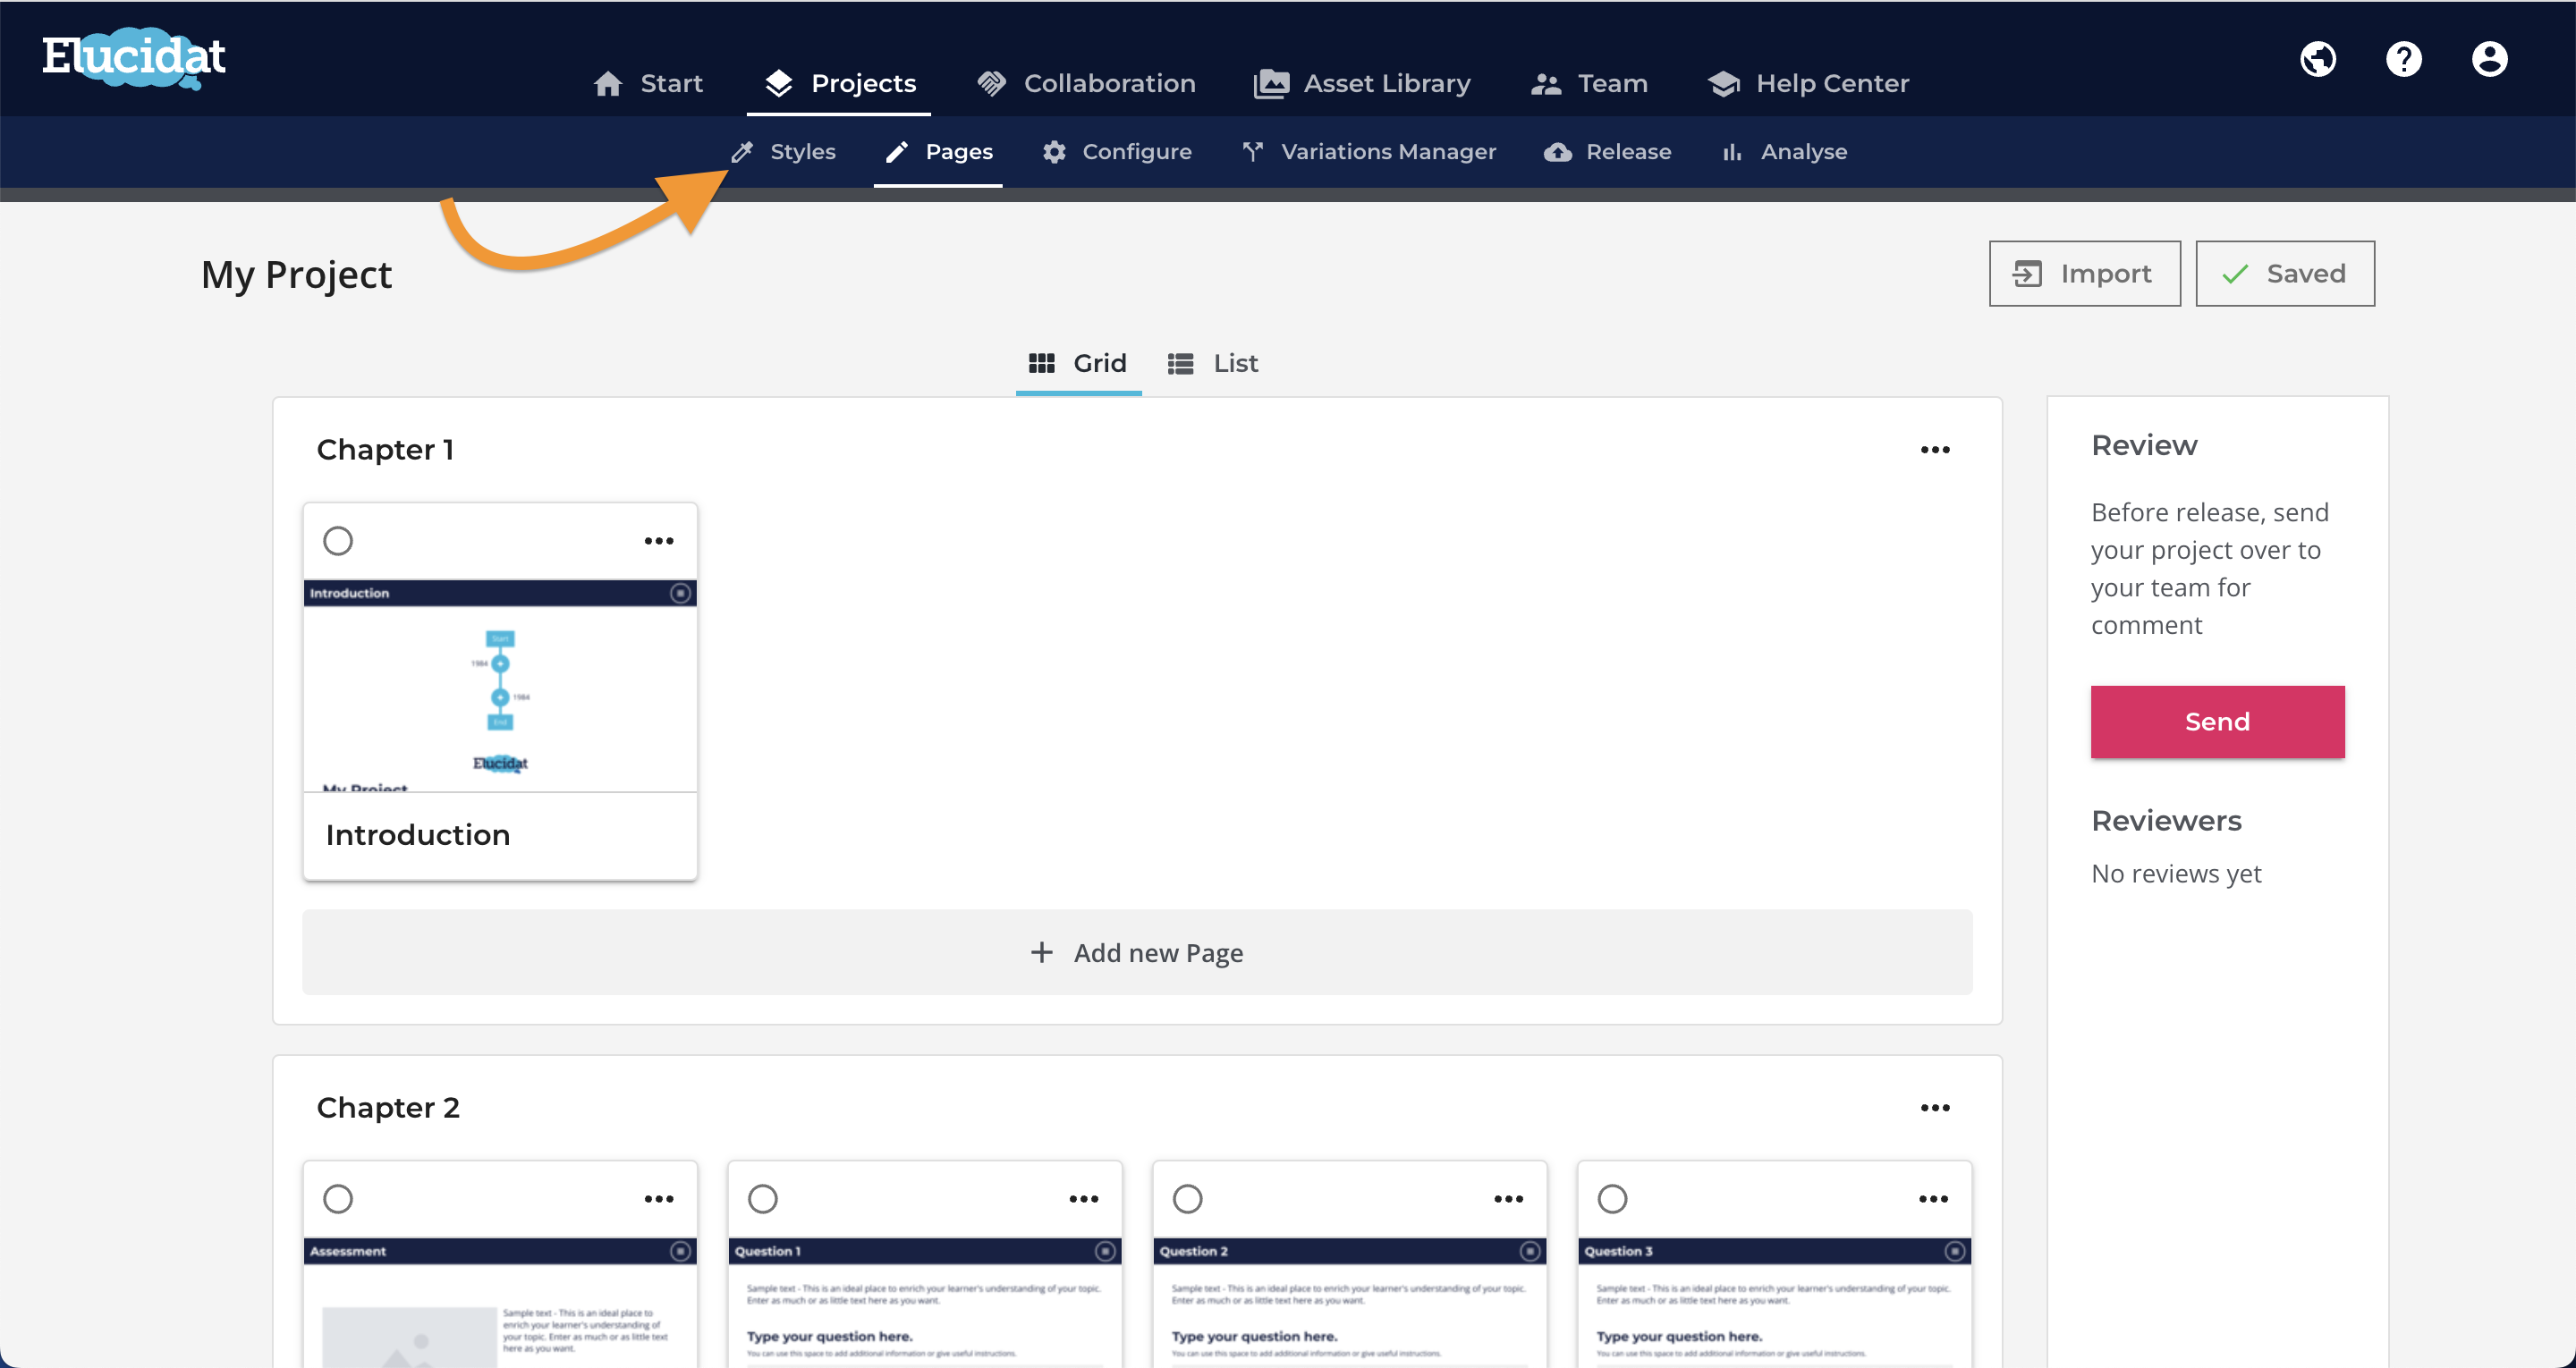Screen dimensions: 2576x1368
Task: Open the help question mark icon
Action: pos(2403,59)
